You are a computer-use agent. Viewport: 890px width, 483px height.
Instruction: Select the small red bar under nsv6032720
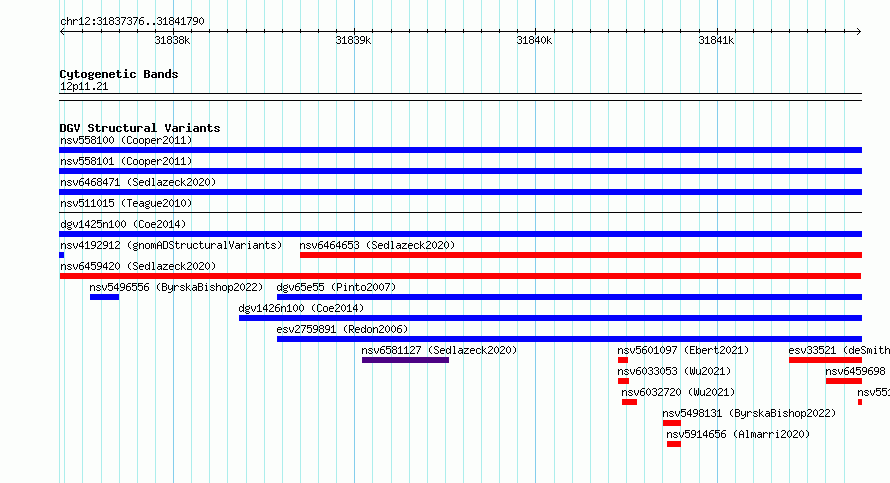[629, 402]
